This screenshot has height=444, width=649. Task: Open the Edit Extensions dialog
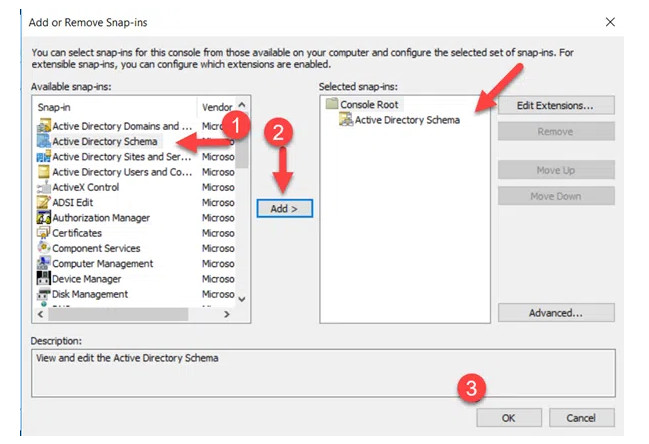click(555, 105)
